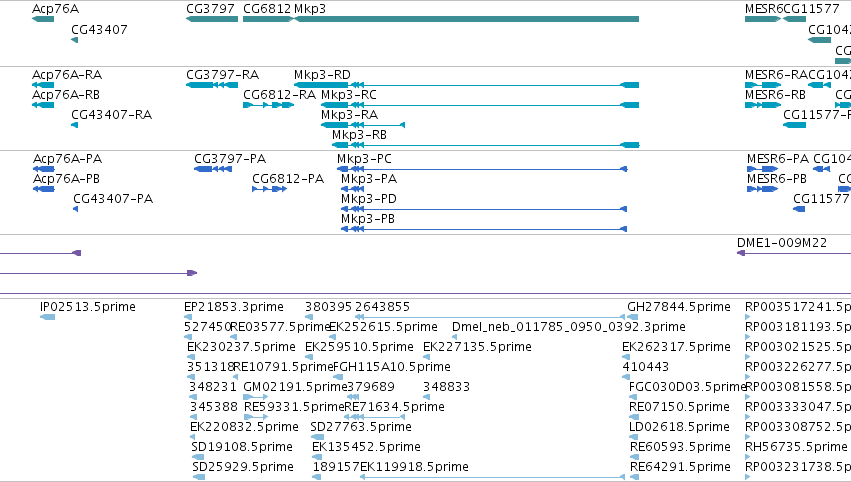The height and width of the screenshot is (482, 851).
Task: Click the 345388 feature
Action: [193, 417]
